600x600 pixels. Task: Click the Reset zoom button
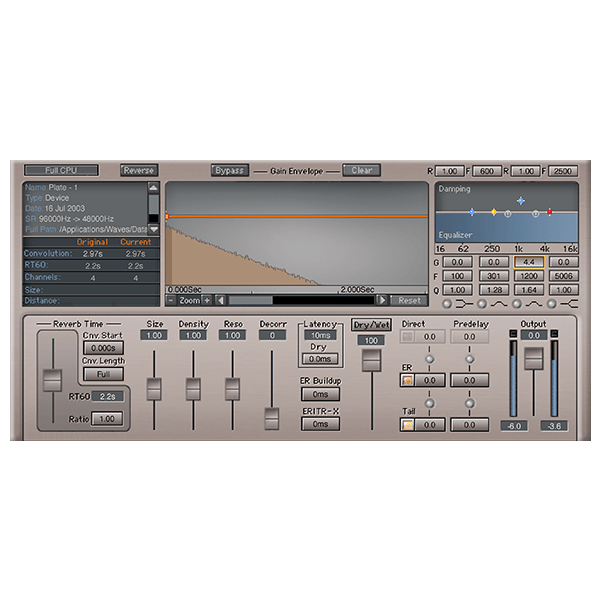tap(409, 301)
